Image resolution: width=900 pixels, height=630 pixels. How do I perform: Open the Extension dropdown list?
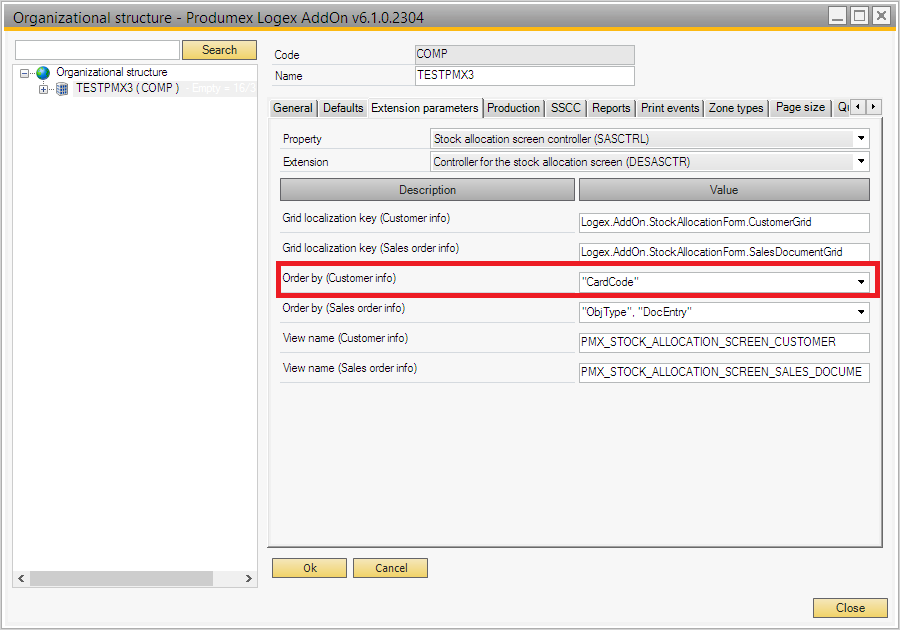point(861,161)
